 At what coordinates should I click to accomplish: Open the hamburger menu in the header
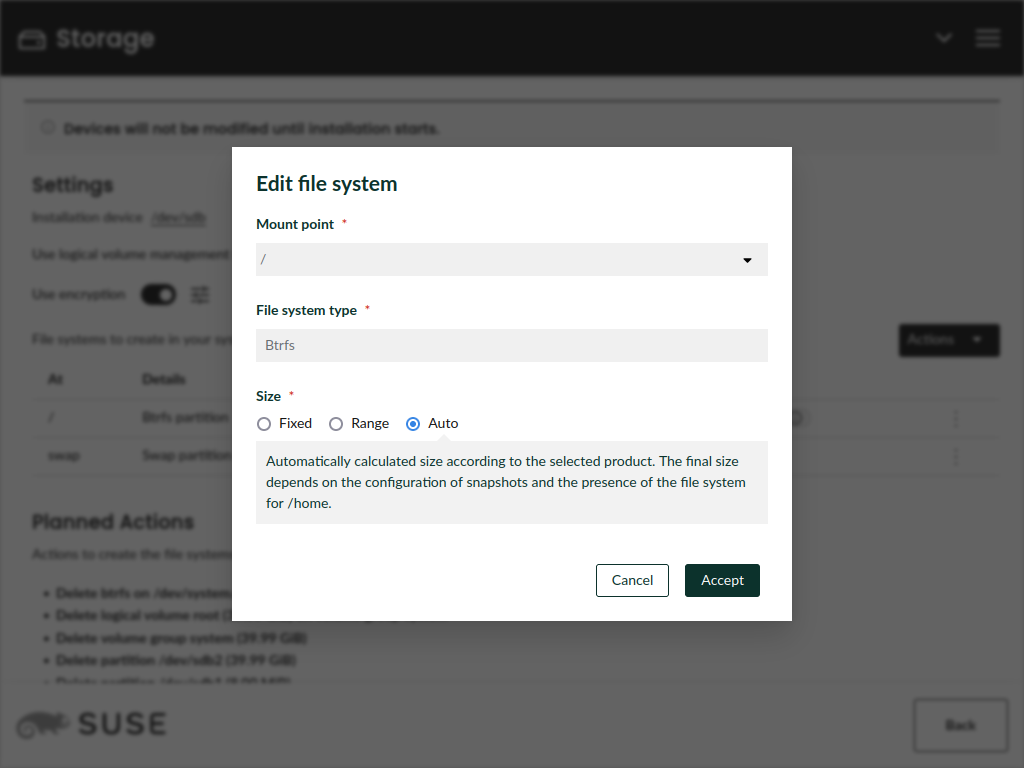987,38
